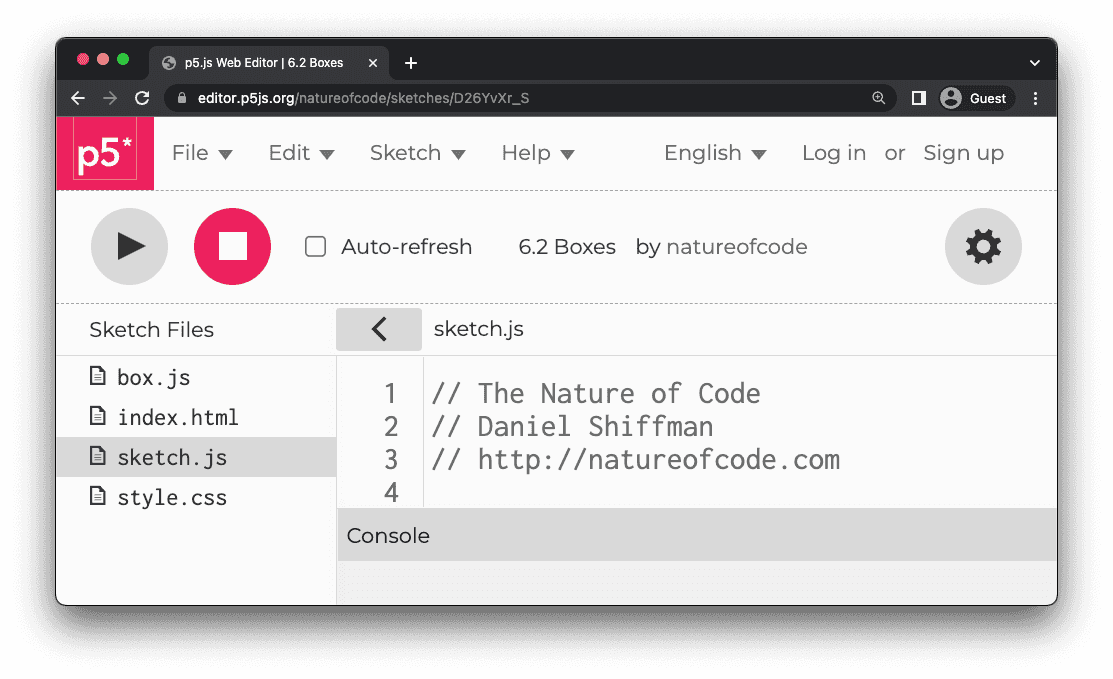Click the Sign up link

962,153
